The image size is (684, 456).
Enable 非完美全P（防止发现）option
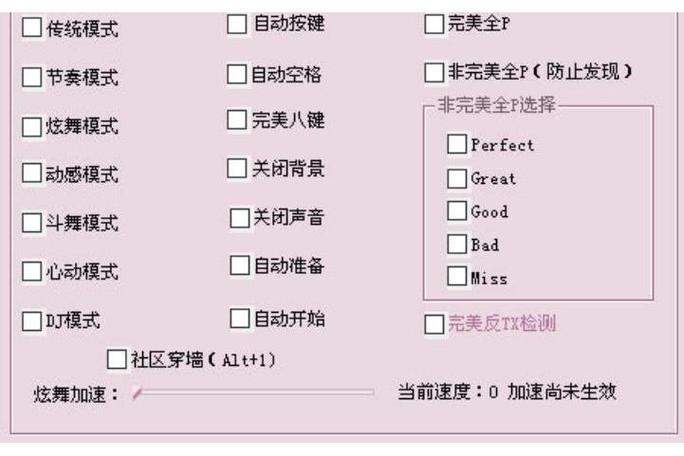(435, 72)
